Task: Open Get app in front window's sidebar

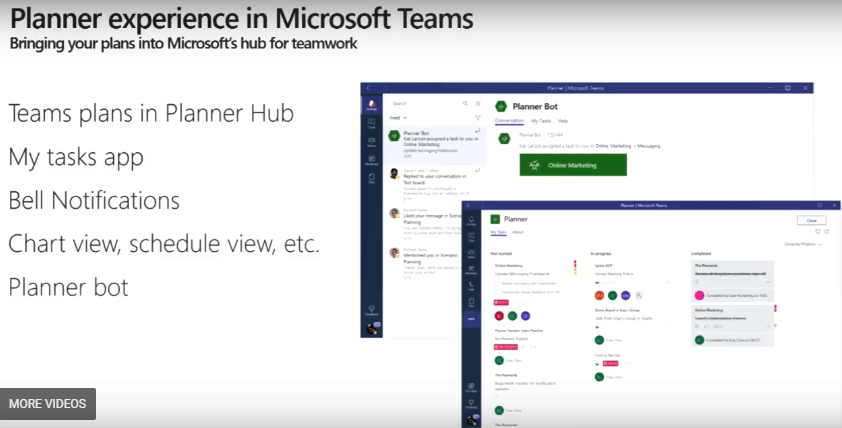Action: pyautogui.click(x=471, y=388)
